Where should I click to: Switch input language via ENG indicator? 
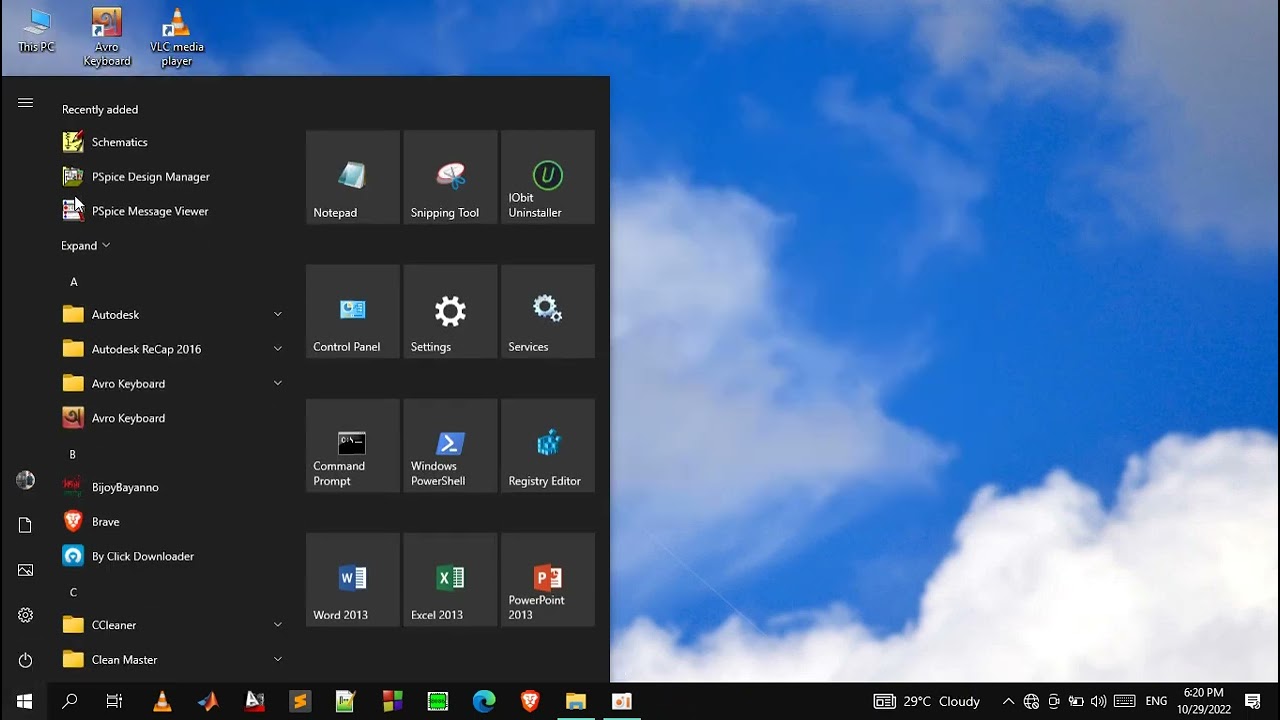[x=1156, y=701]
